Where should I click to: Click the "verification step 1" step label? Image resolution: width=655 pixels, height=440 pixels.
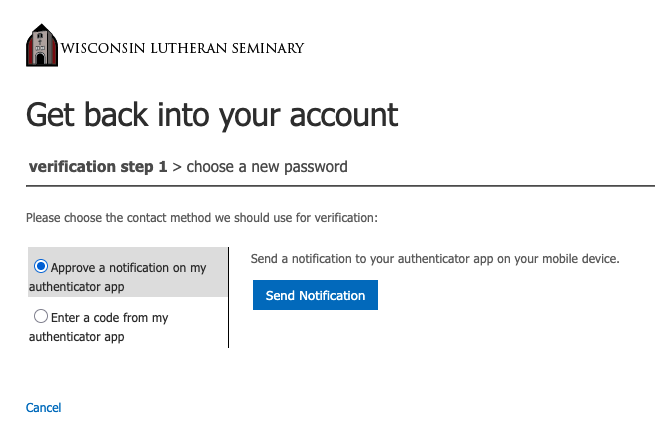[98, 167]
